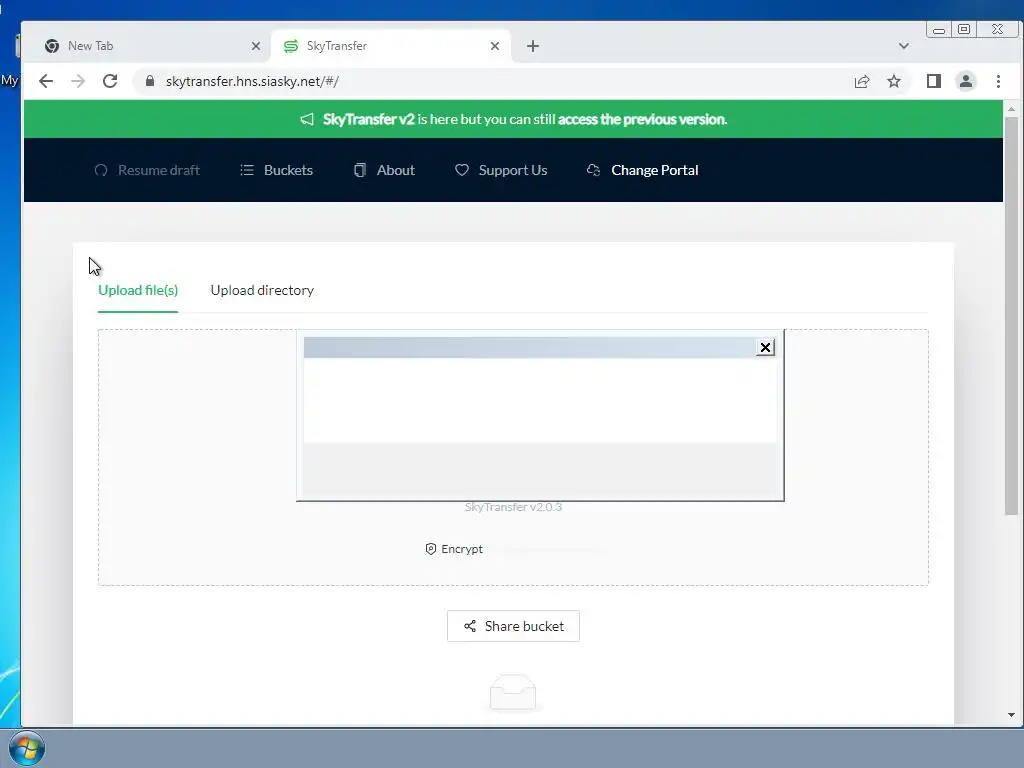1024x768 pixels.
Task: Go forward in browser history
Action: (x=78, y=81)
